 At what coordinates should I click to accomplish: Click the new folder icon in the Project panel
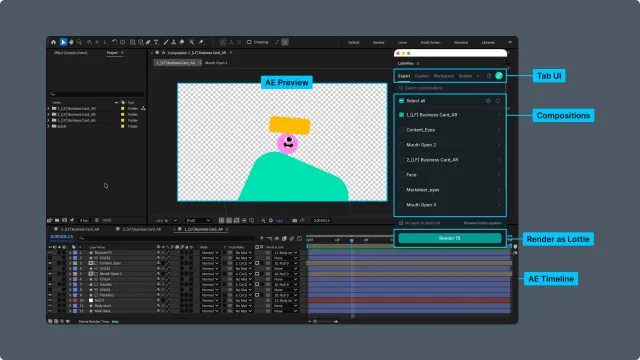click(57, 220)
